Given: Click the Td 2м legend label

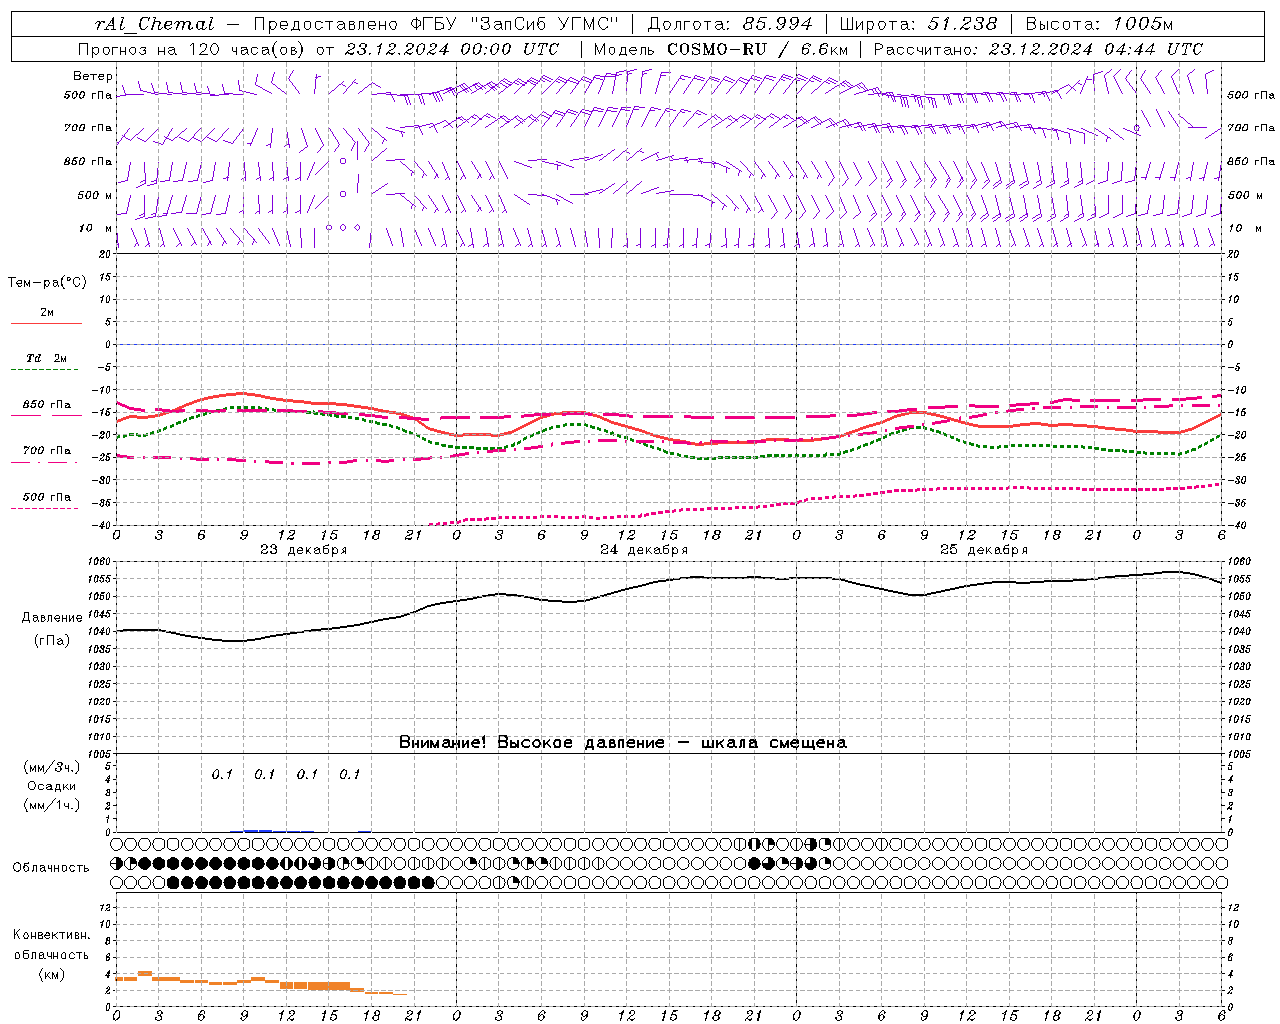Looking at the screenshot, I should tap(47, 358).
